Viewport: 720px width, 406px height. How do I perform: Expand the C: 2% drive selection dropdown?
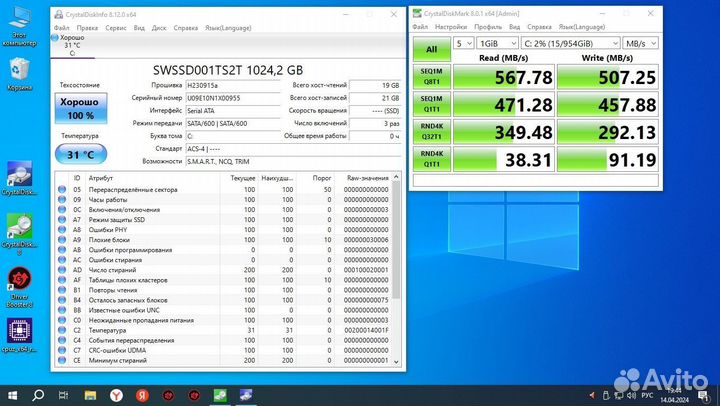pyautogui.click(x=568, y=44)
